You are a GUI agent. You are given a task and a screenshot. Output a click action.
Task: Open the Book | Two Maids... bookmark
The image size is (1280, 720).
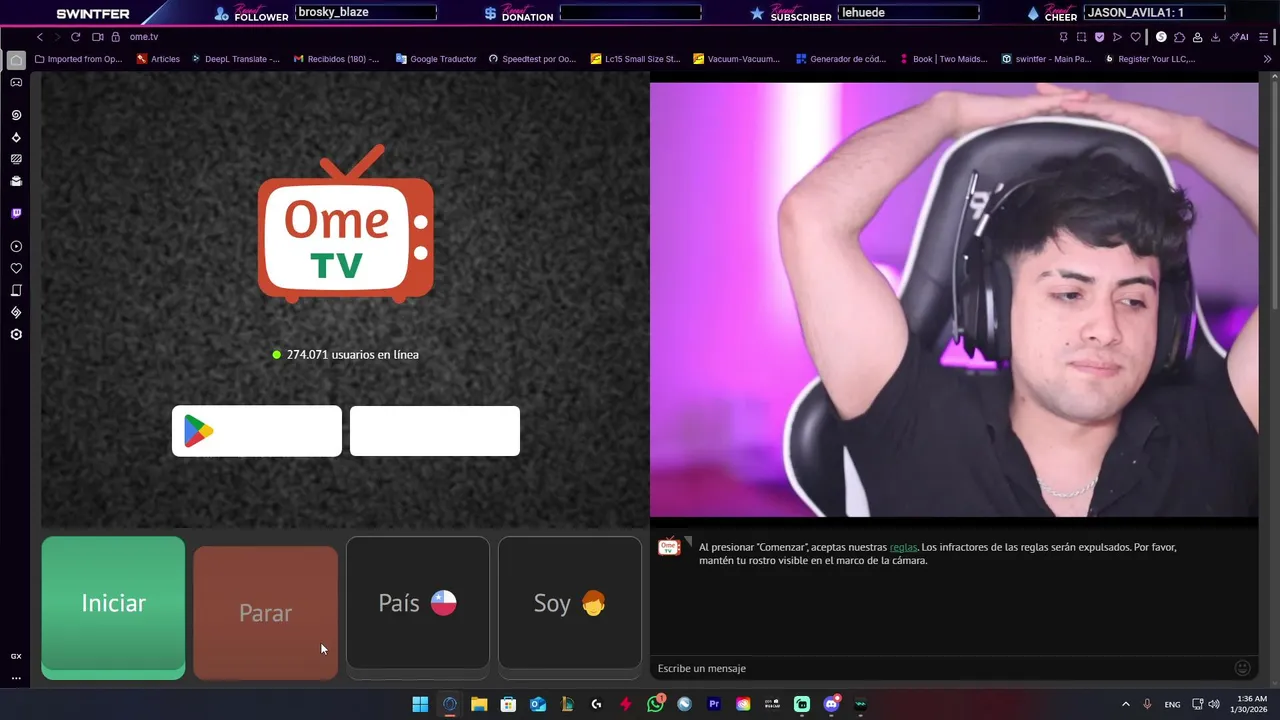tap(943, 59)
